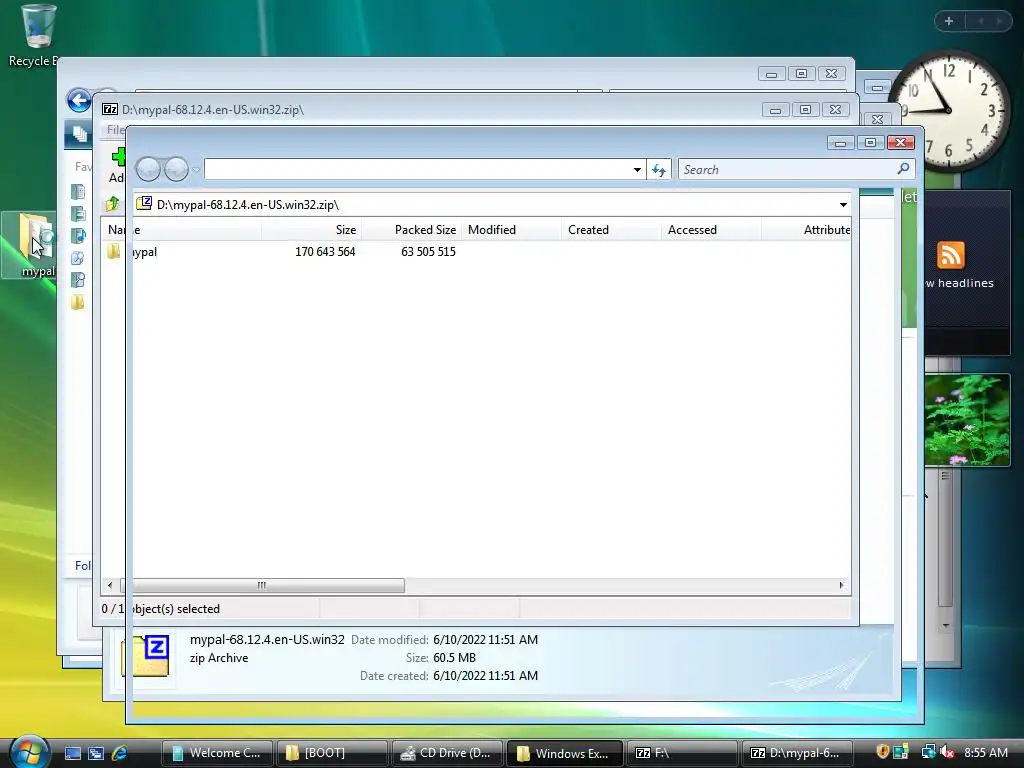The image size is (1024, 768).
Task: Open Documents favorite link icon in rear Explorer
Action: (x=78, y=191)
